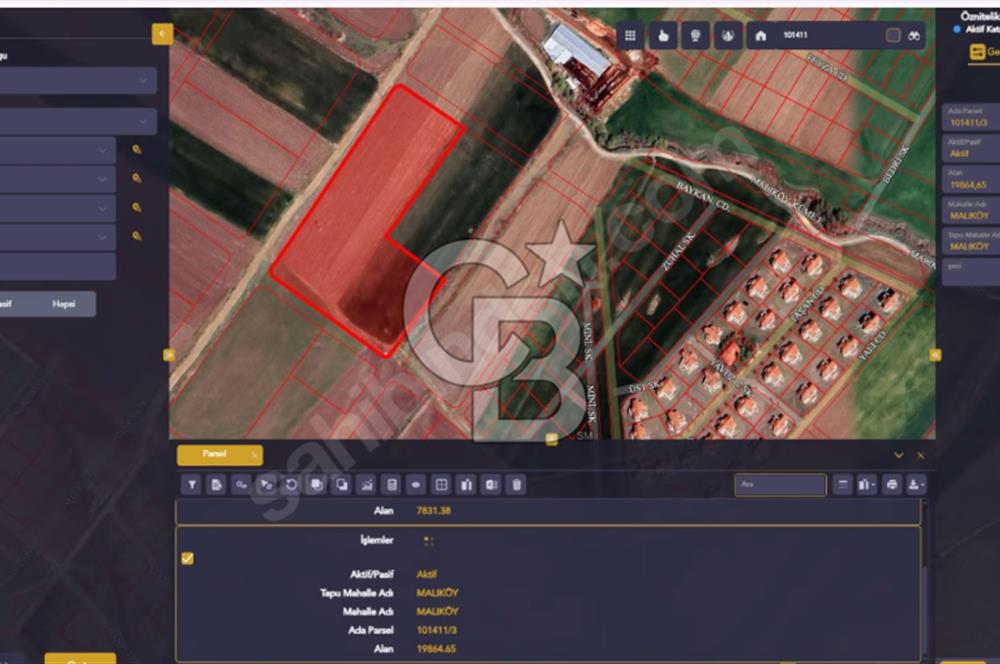The width and height of the screenshot is (1000, 664).
Task: Collapse the results panel with chevron
Action: click(899, 455)
